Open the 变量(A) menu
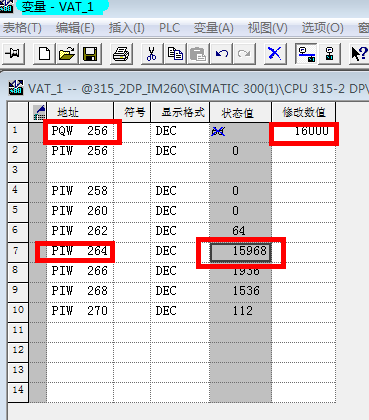369x420 pixels. pyautogui.click(x=213, y=28)
